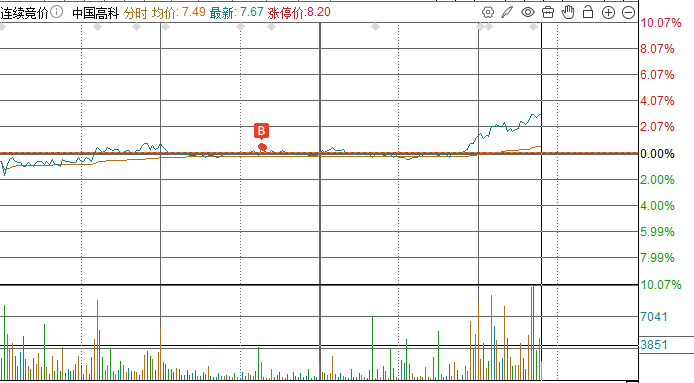This screenshot has height=383, width=694.
Task: Click the red B buy marker
Action: (261, 131)
